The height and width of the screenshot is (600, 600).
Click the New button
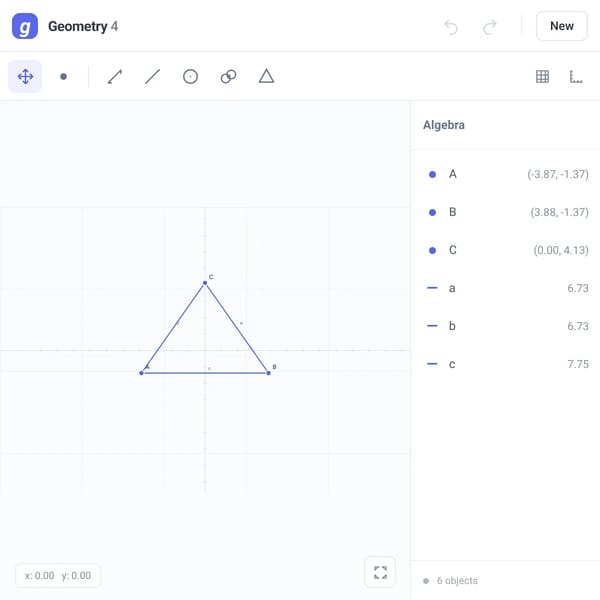562,26
